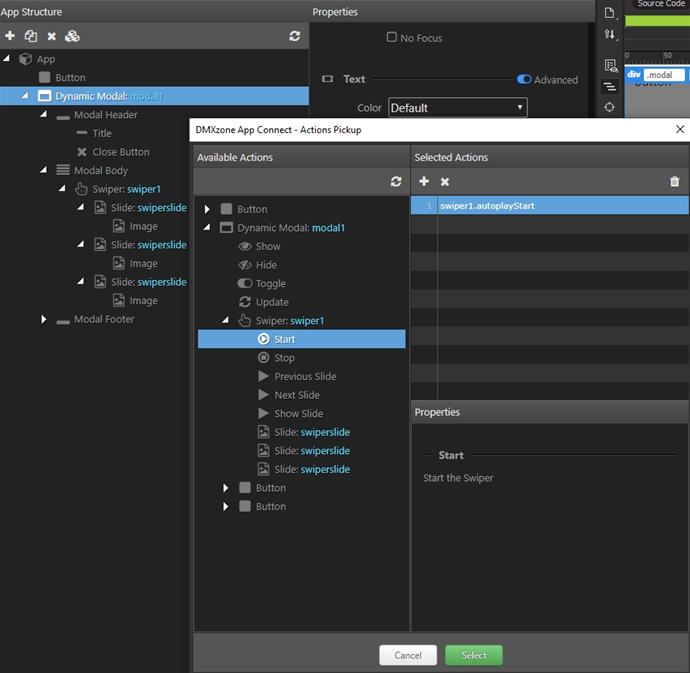Select the Update action under modal1
The image size is (690, 673).
(x=264, y=302)
